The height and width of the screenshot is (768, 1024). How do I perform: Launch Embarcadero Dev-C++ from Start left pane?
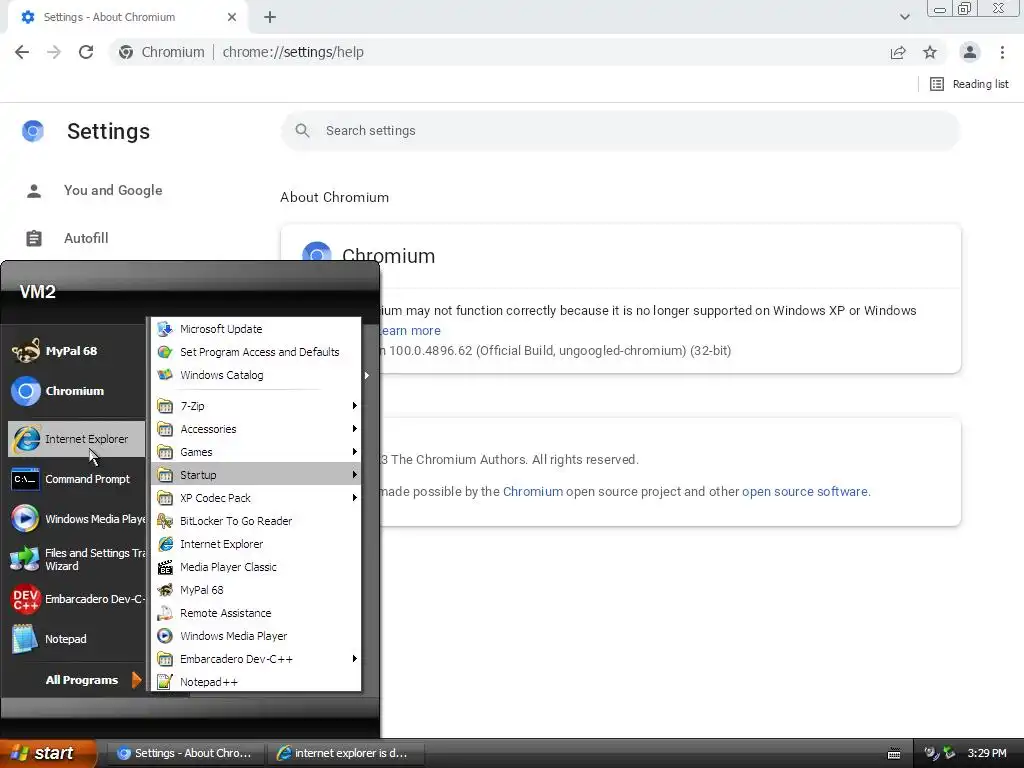76,599
